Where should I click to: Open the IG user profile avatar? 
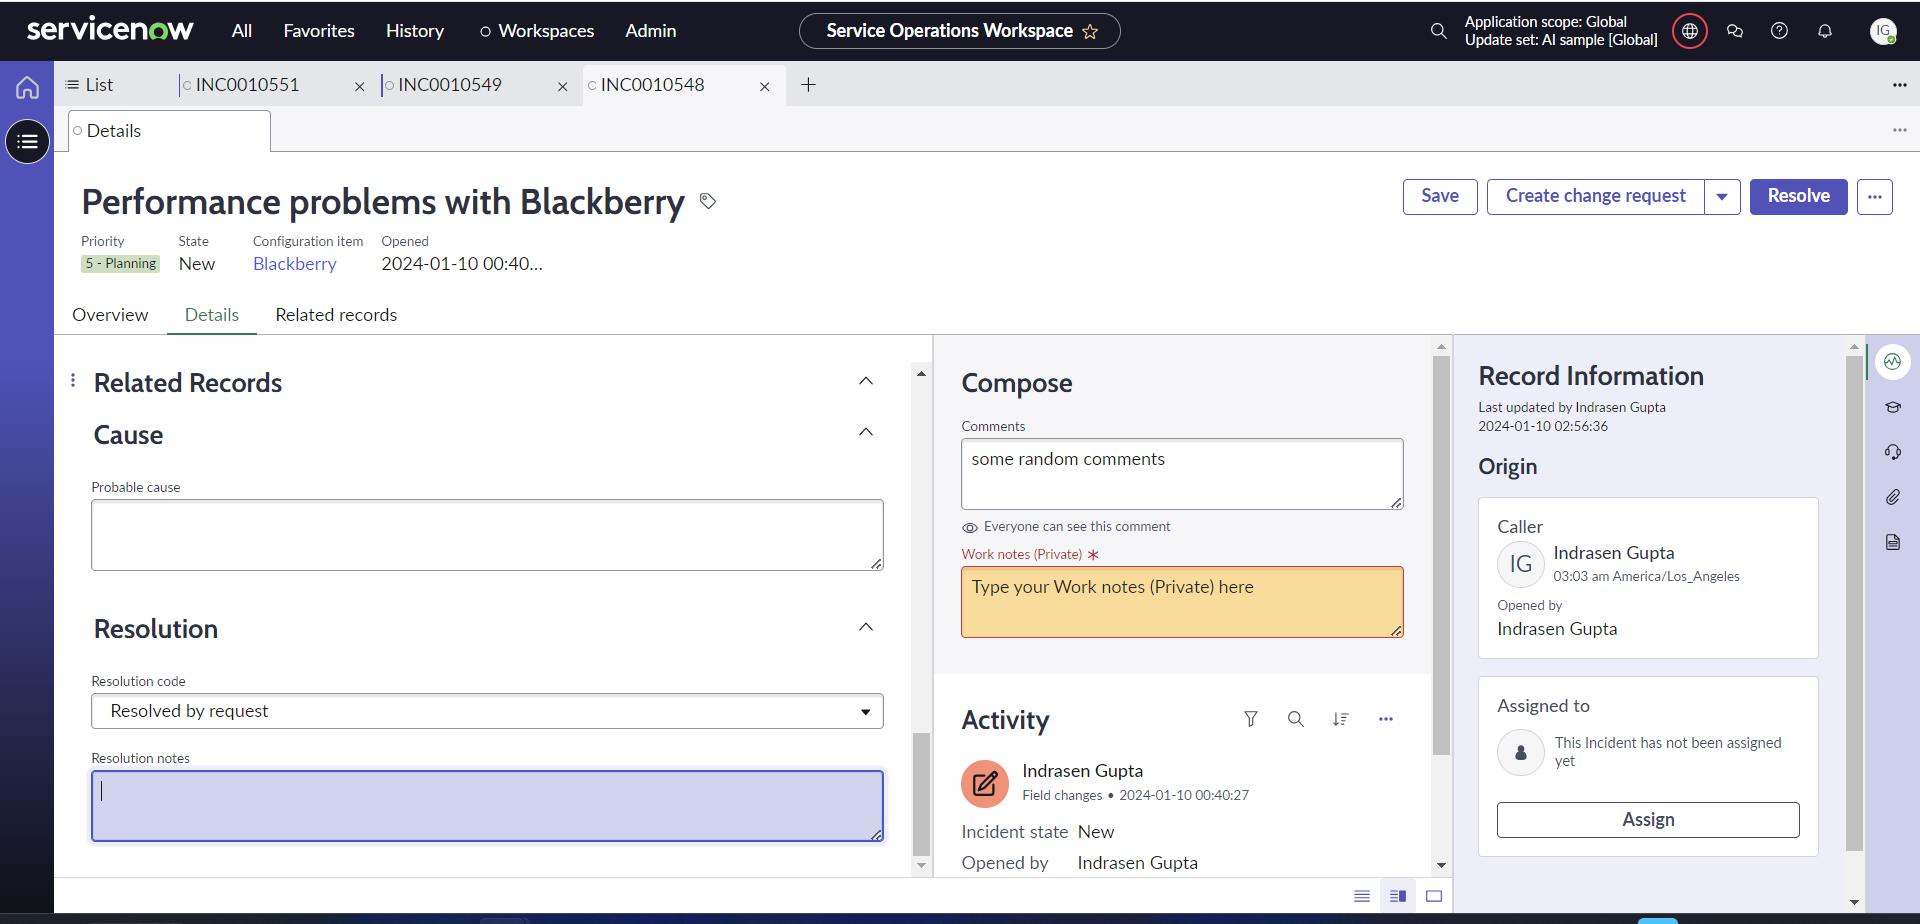1883,31
